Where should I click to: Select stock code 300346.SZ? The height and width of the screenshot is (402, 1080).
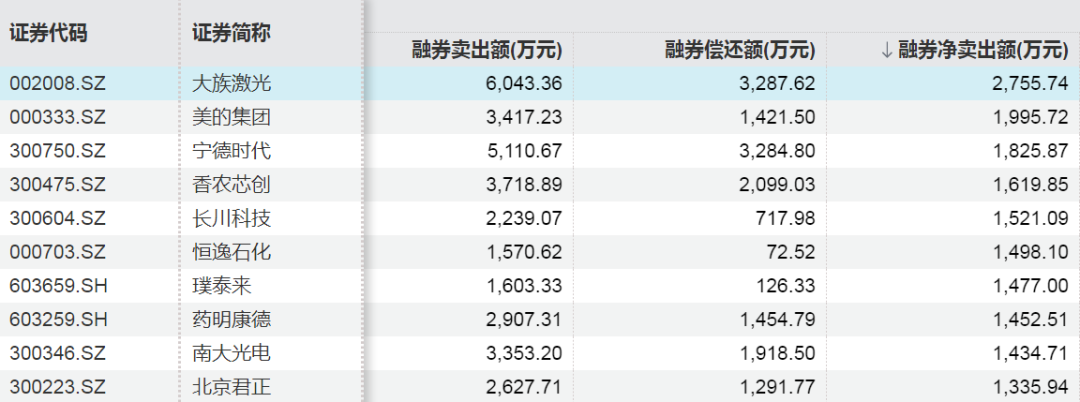tap(57, 354)
